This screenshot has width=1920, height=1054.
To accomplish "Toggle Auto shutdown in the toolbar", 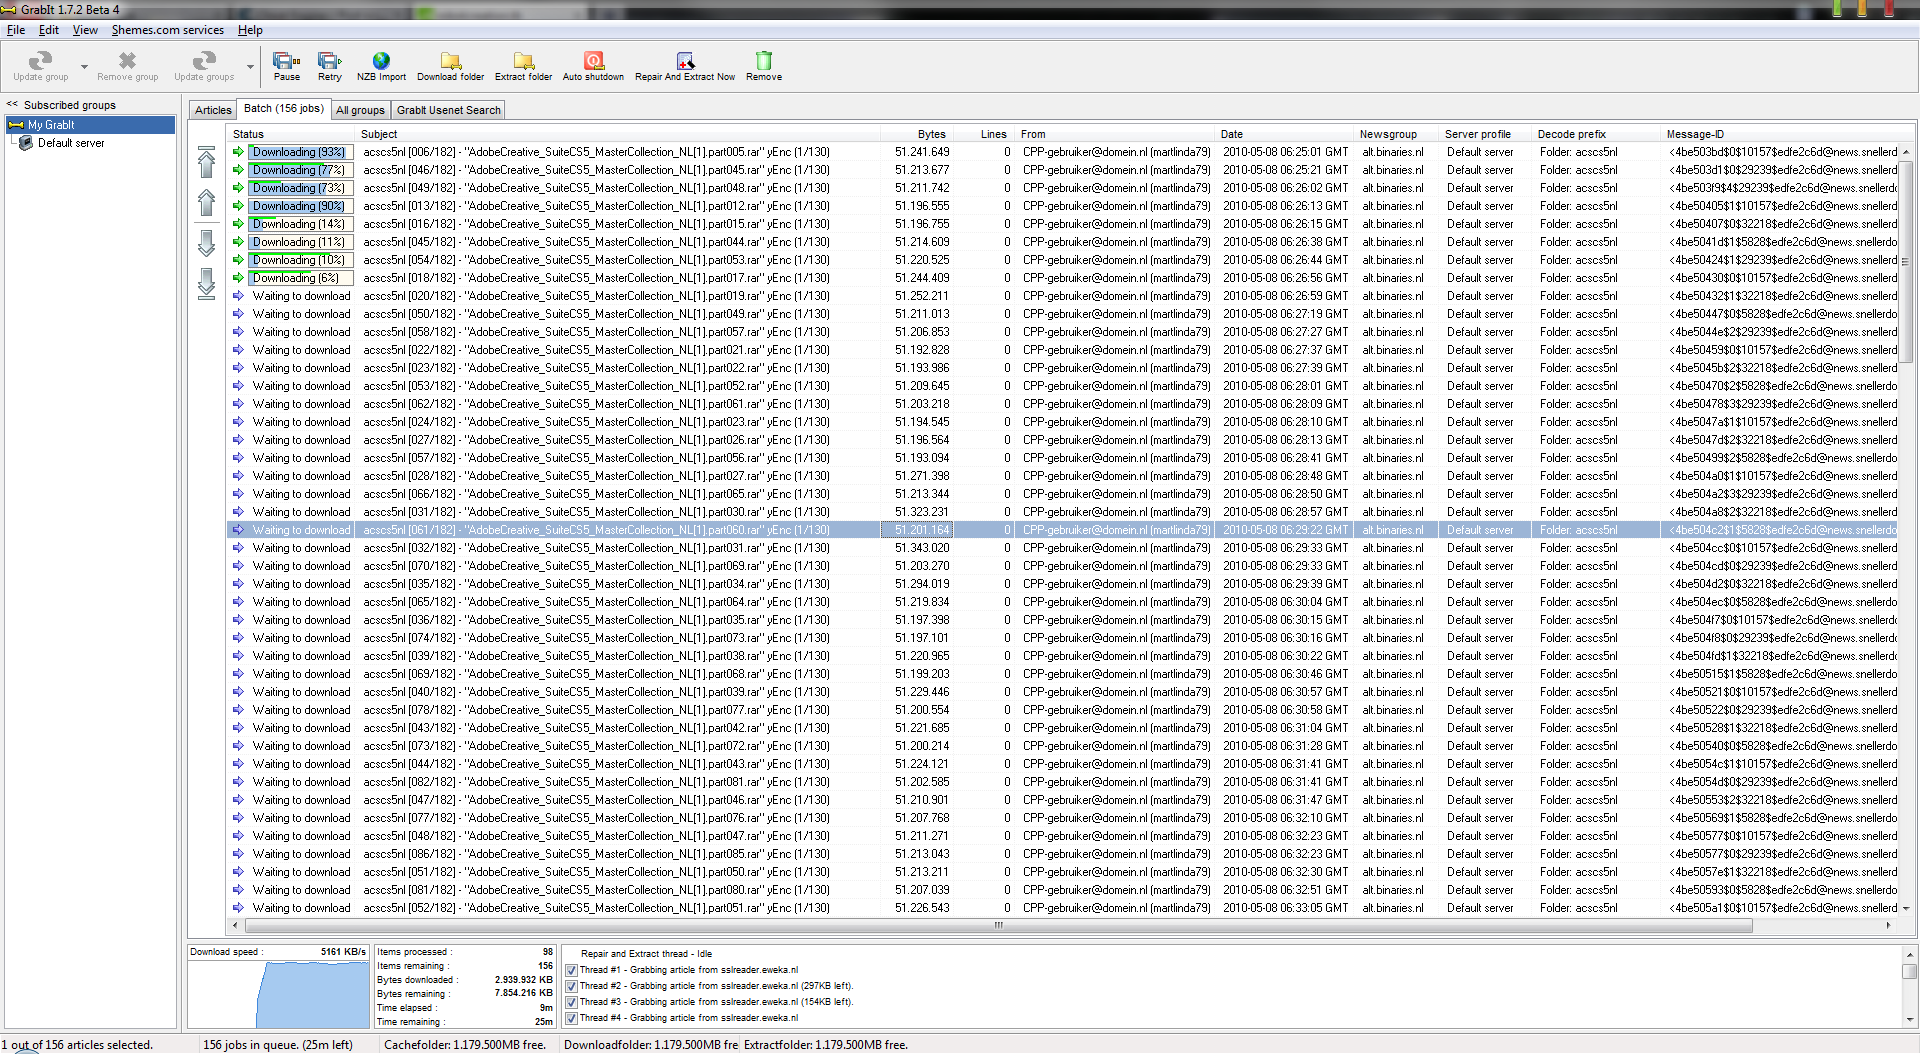I will pyautogui.click(x=593, y=66).
